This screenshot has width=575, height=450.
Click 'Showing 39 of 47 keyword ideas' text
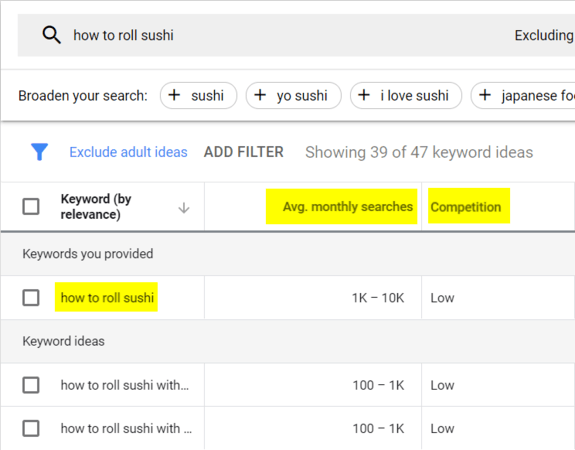[x=419, y=152]
